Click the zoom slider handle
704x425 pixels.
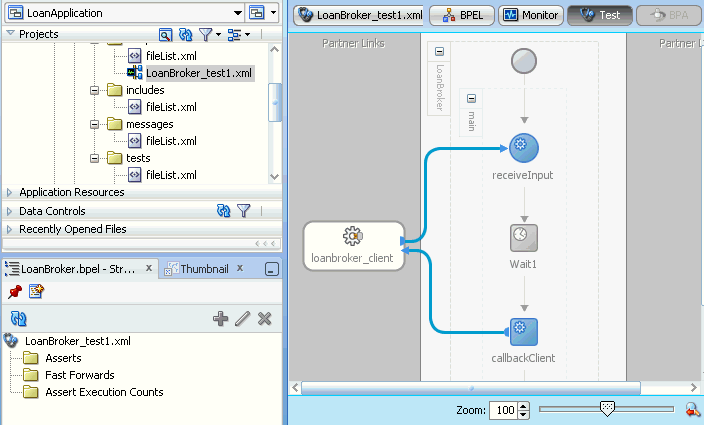607,409
